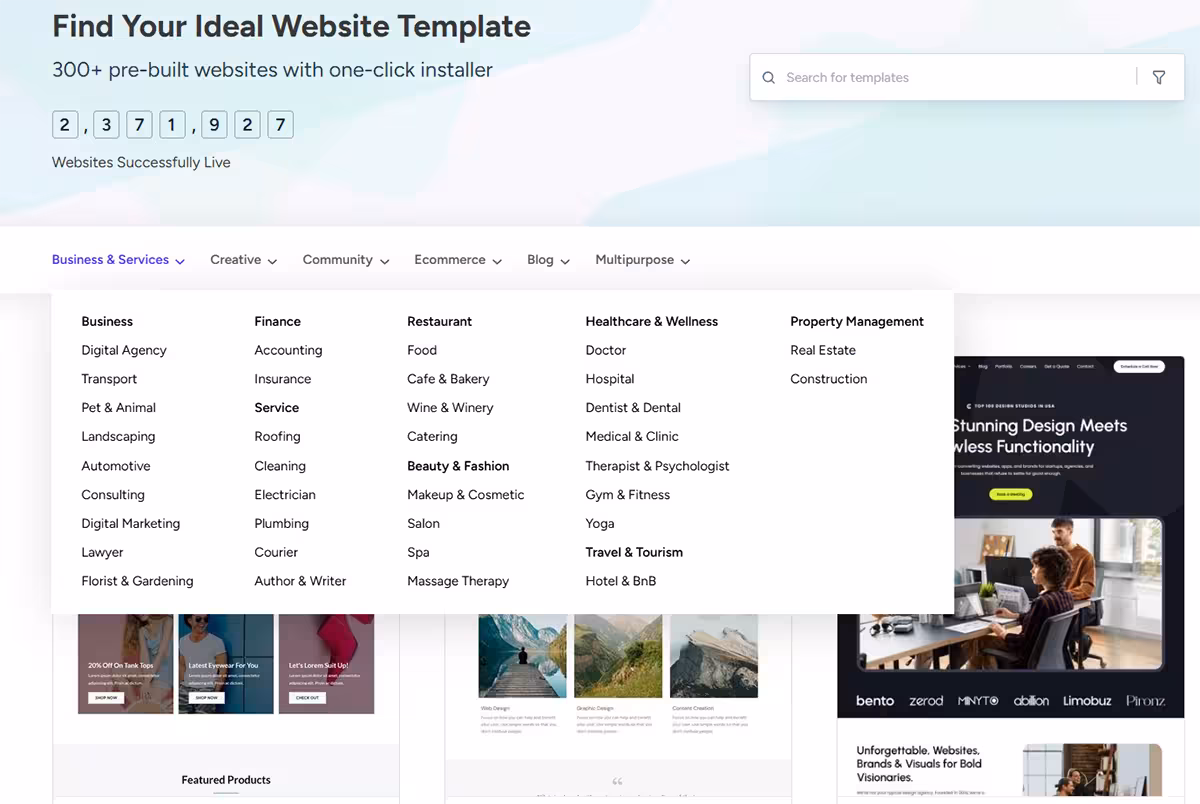Open the filter funnel icon
This screenshot has height=804, width=1200.
tap(1159, 78)
